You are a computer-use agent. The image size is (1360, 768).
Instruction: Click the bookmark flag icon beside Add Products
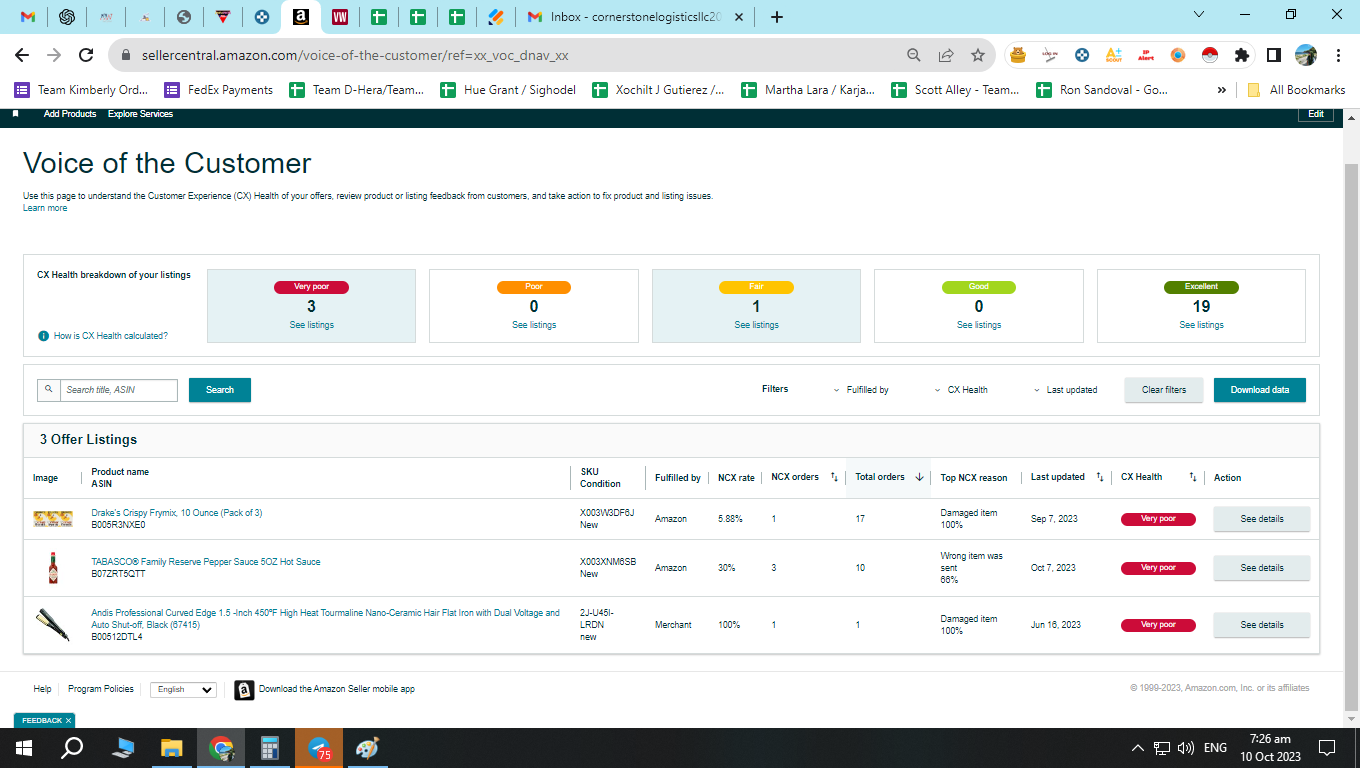click(x=16, y=114)
